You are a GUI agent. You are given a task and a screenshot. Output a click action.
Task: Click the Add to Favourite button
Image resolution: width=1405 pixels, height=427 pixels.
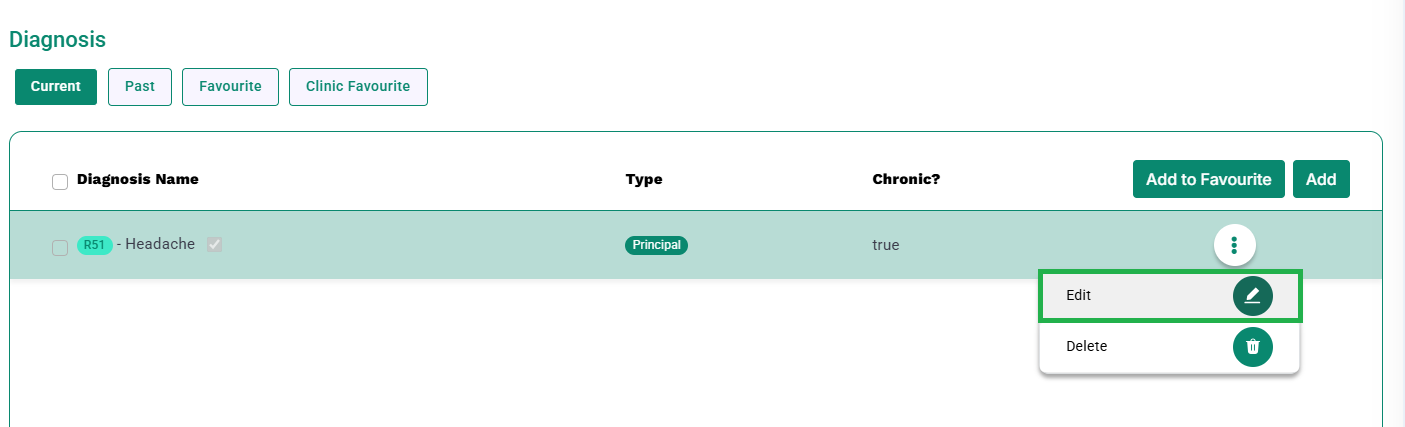[x=1208, y=179]
